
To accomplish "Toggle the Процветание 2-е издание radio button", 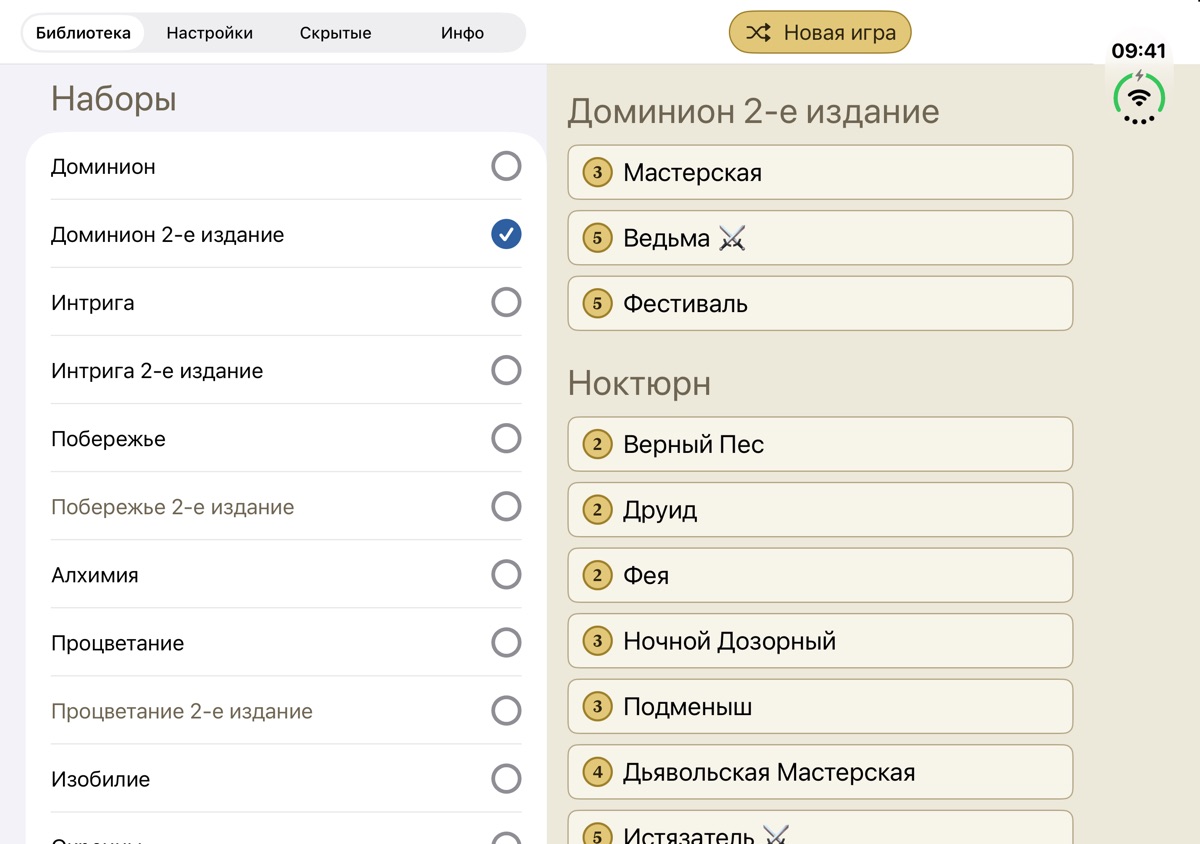I will pos(506,710).
